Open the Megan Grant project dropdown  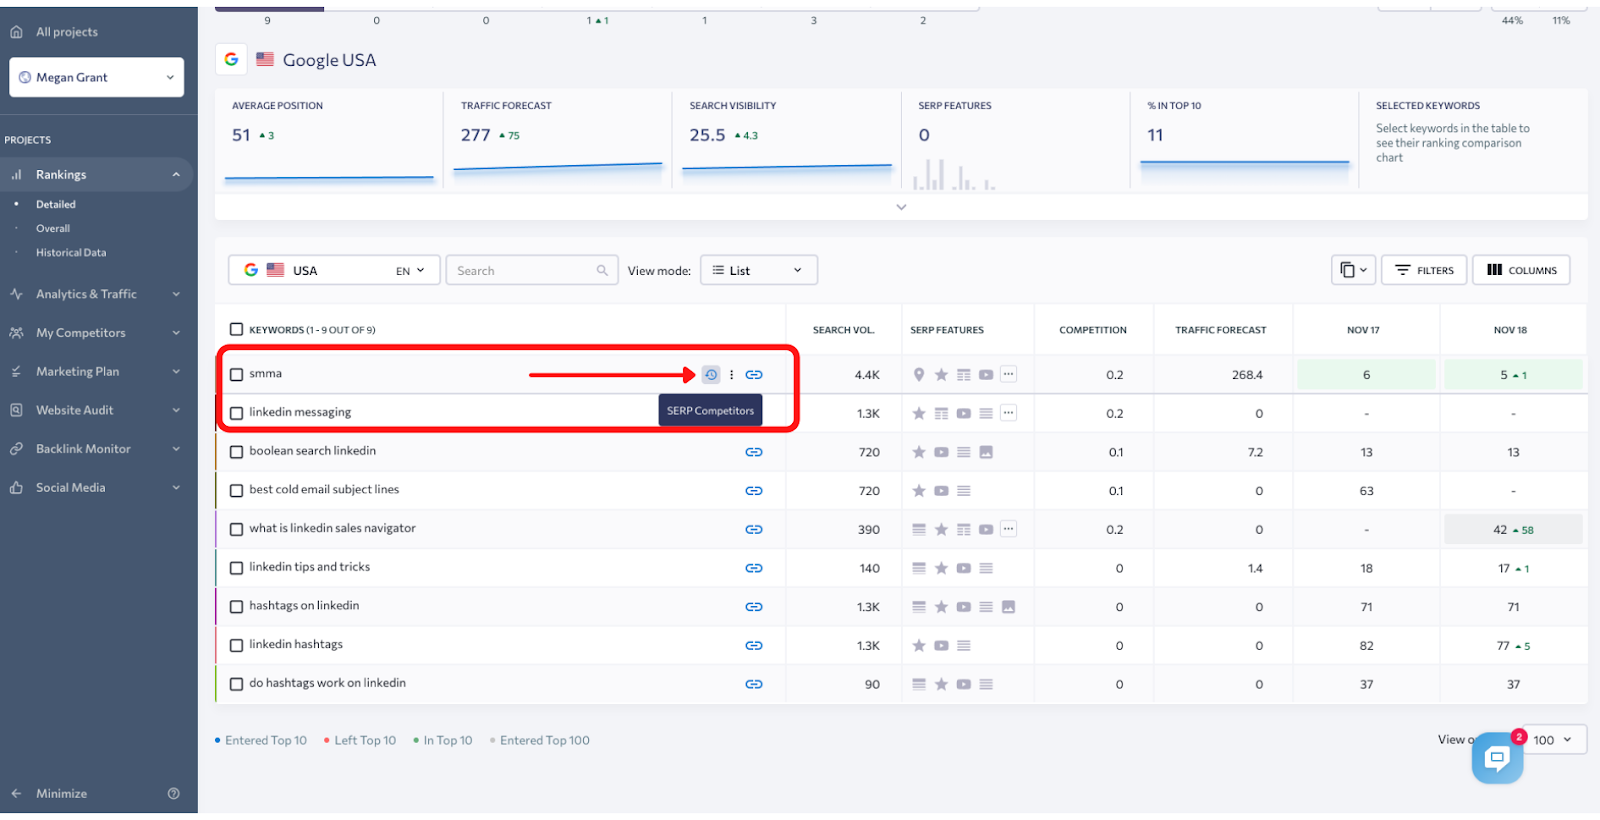pyautogui.click(x=97, y=77)
